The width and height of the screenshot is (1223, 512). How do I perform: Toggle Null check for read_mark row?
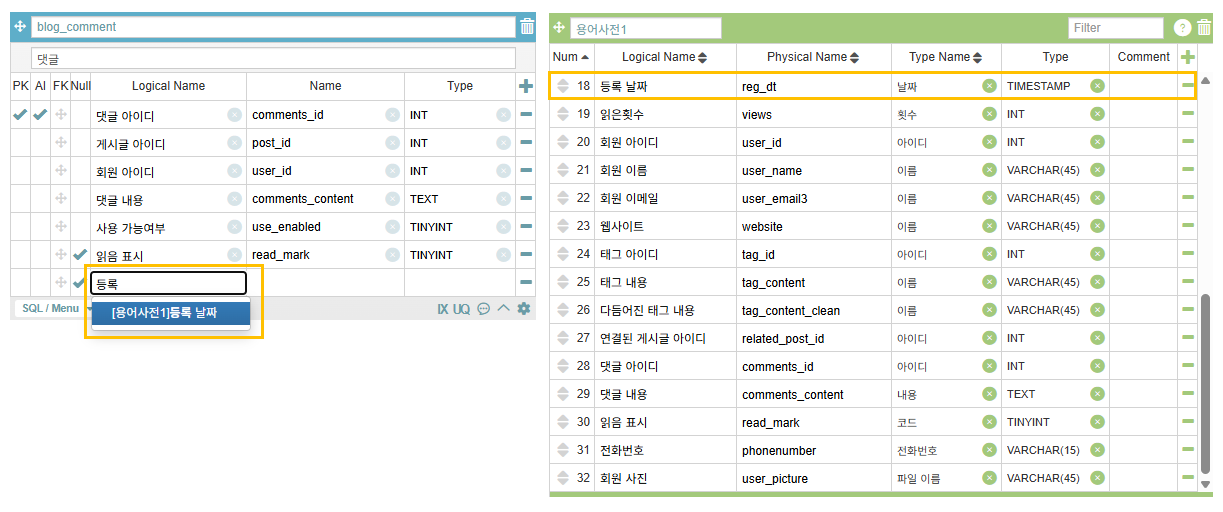80,255
